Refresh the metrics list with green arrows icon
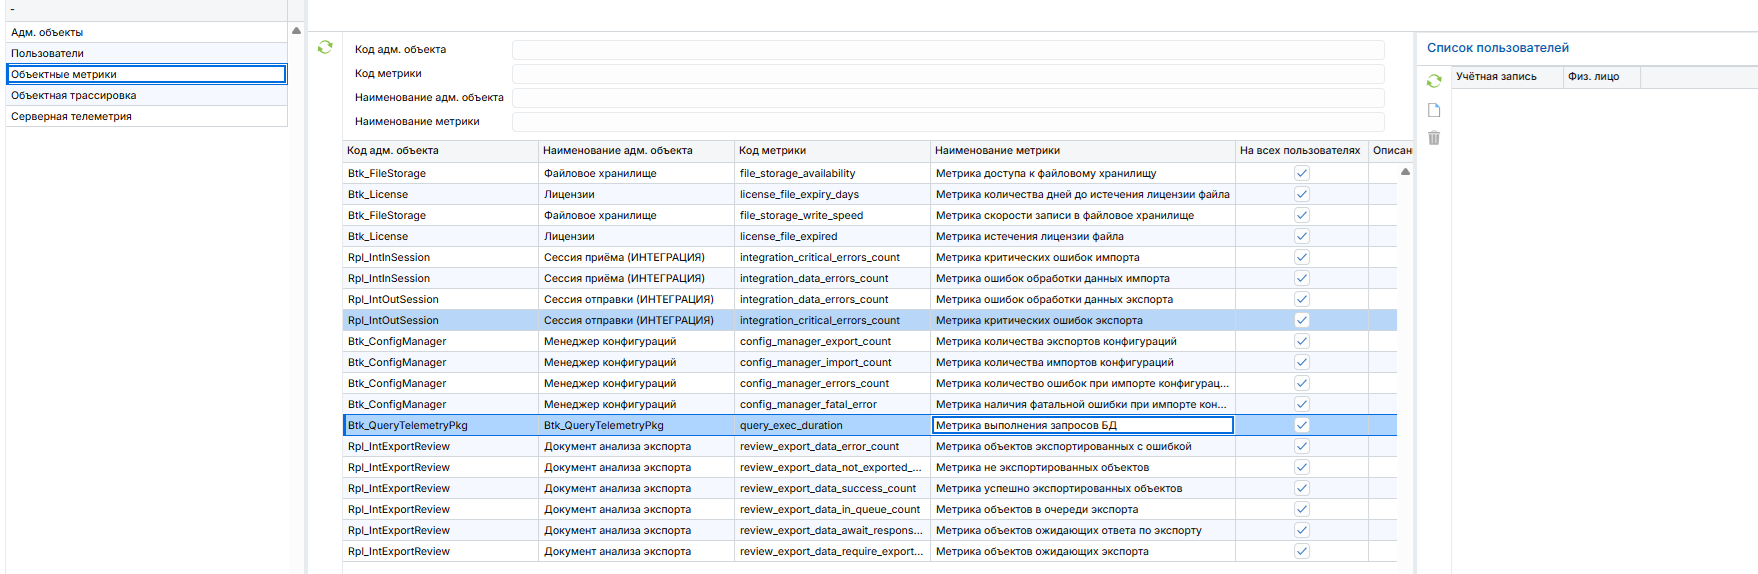The image size is (1758, 574). tap(325, 47)
